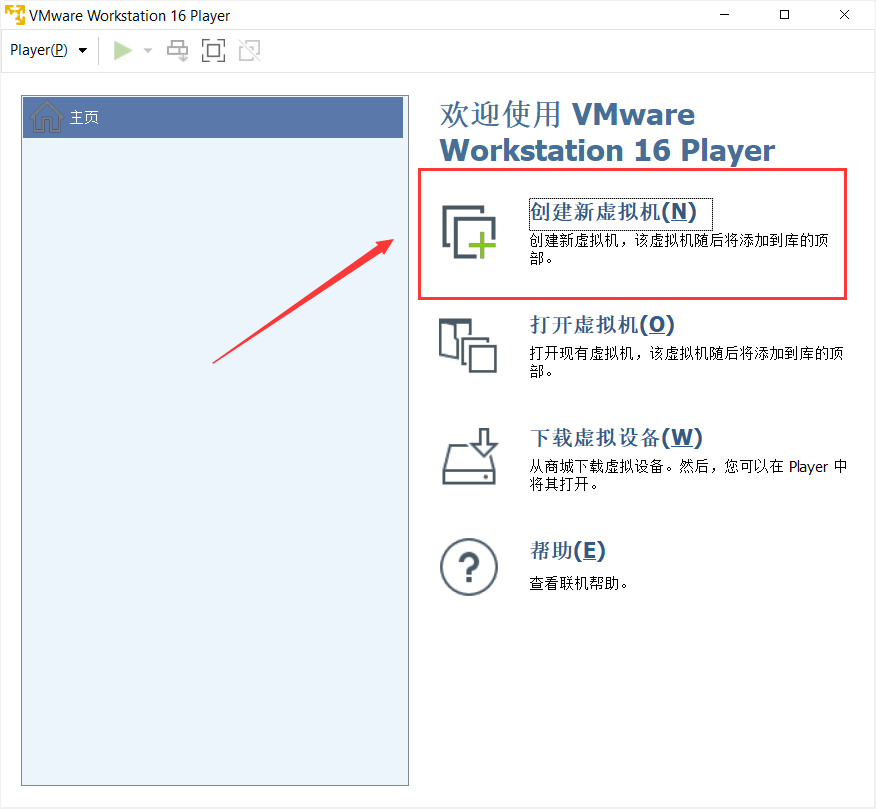
Task: Open the 打开虚拟机(O) link
Action: (x=602, y=325)
